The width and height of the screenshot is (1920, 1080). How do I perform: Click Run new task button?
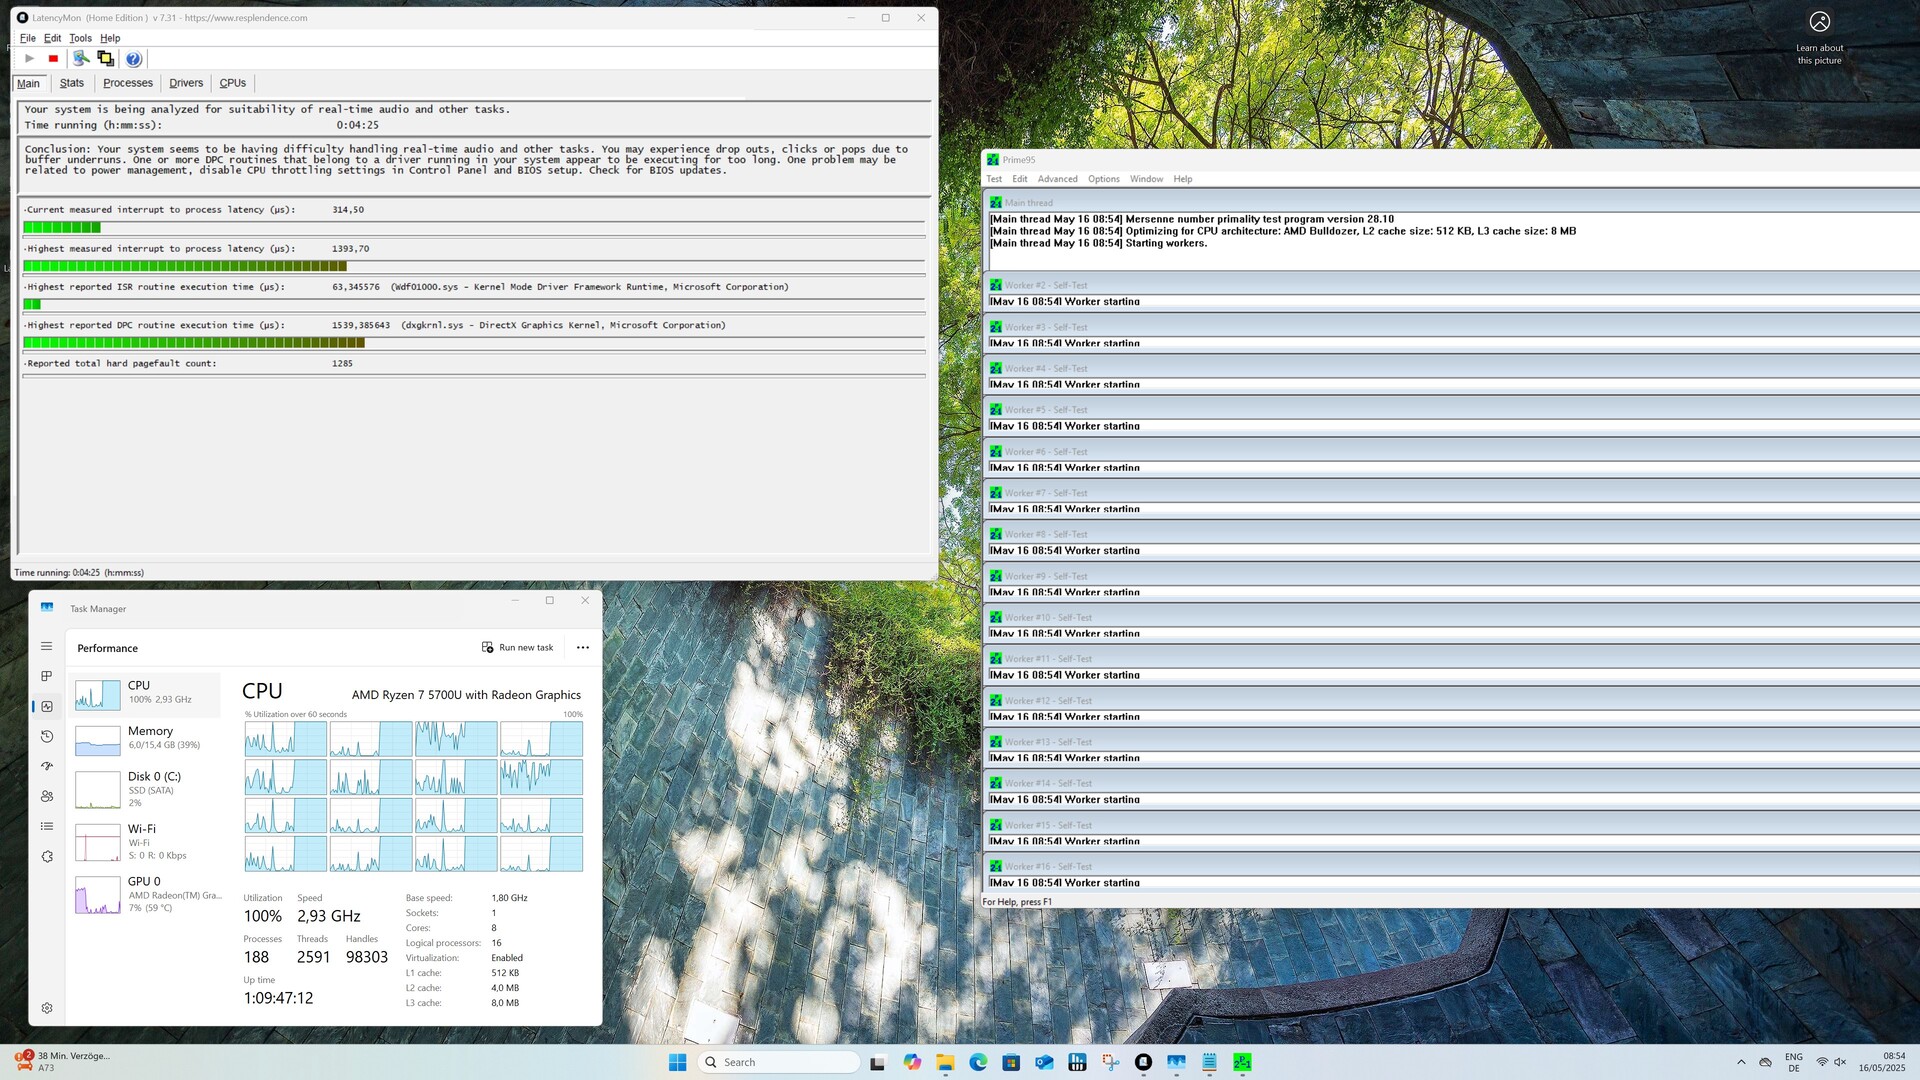pos(518,648)
